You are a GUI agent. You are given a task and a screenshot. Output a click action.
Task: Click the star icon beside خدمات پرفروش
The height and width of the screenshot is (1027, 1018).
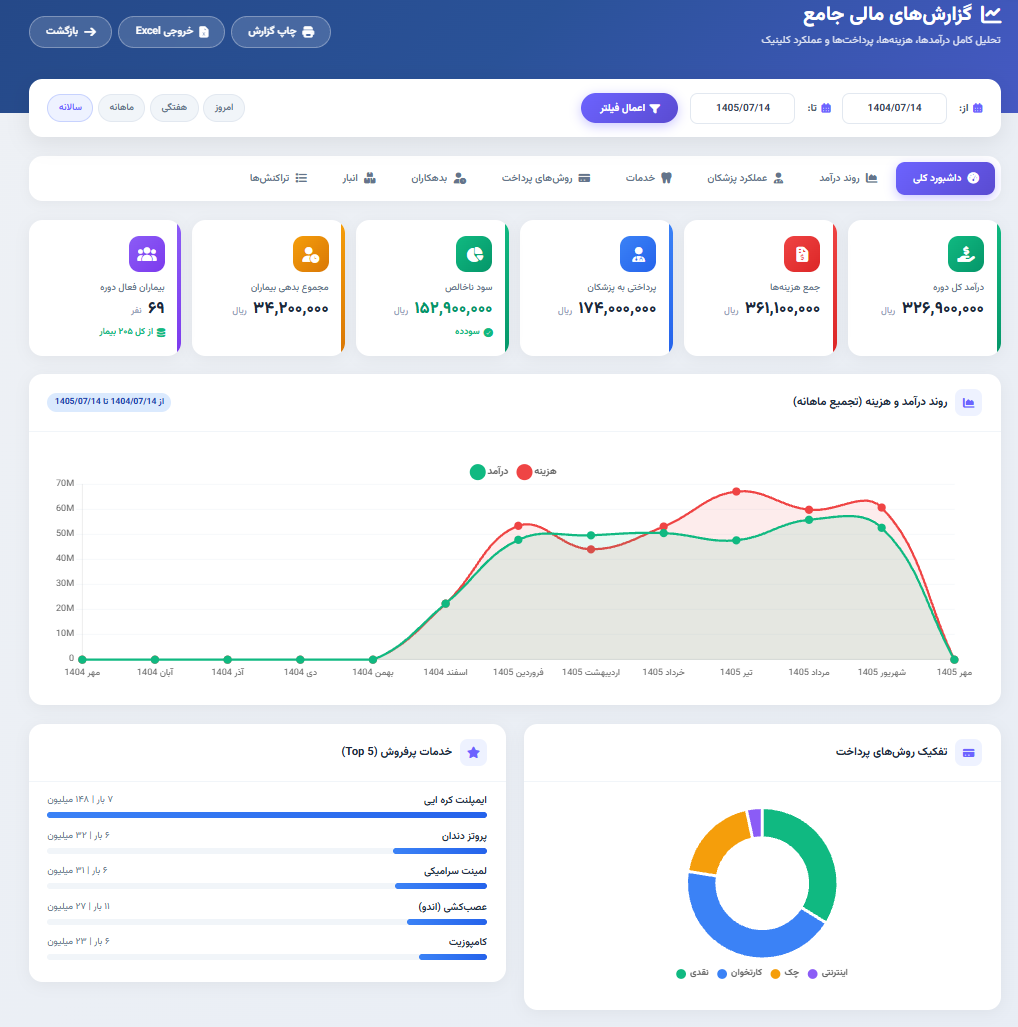(474, 753)
